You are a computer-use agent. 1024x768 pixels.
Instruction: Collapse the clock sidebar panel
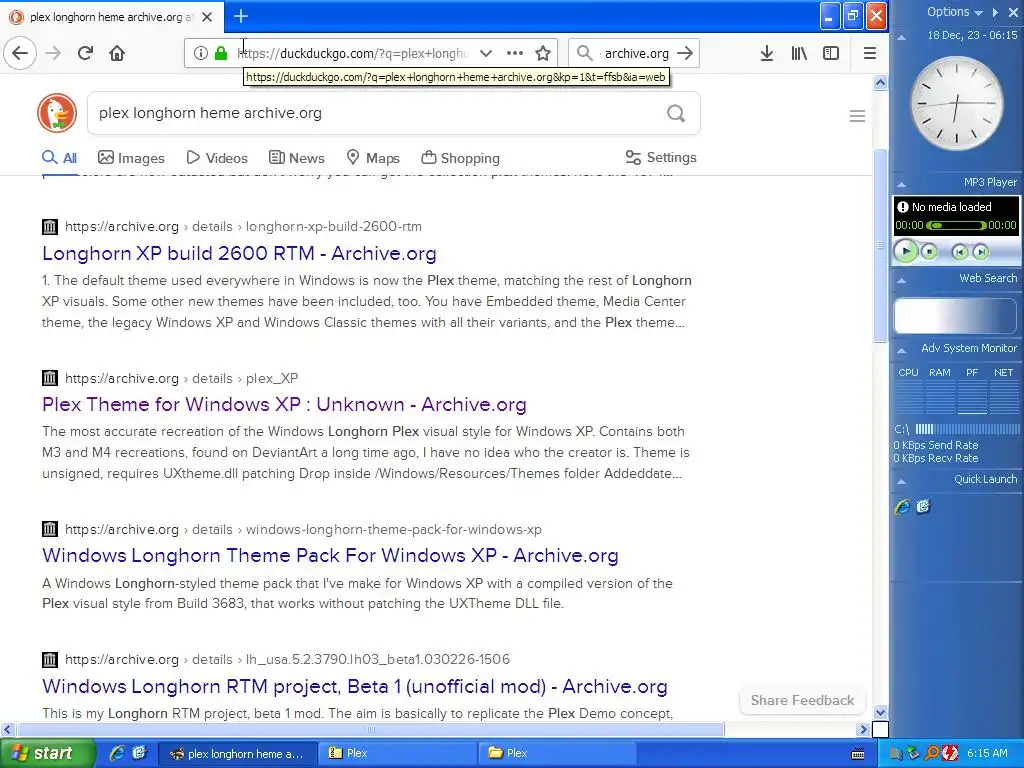901,37
